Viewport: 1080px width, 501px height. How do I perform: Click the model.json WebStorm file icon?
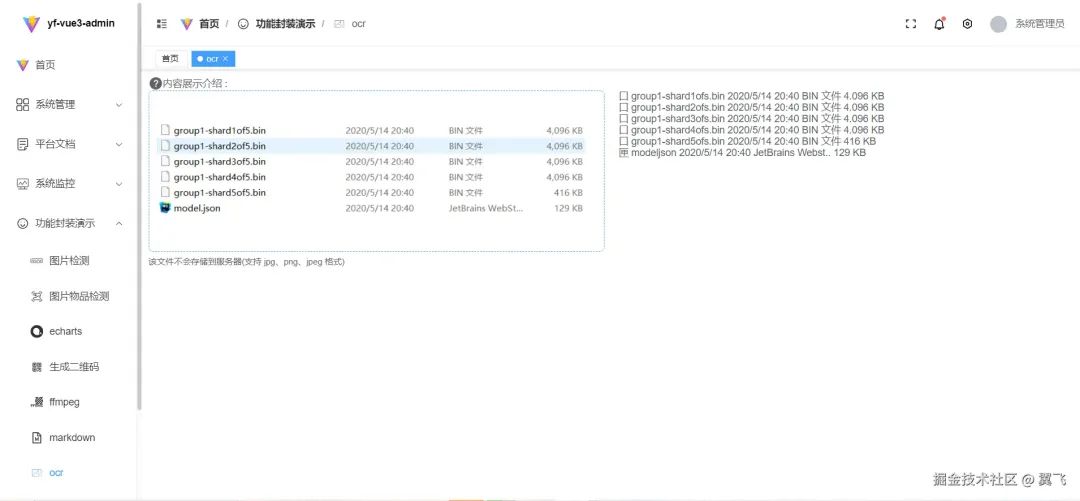click(165, 207)
